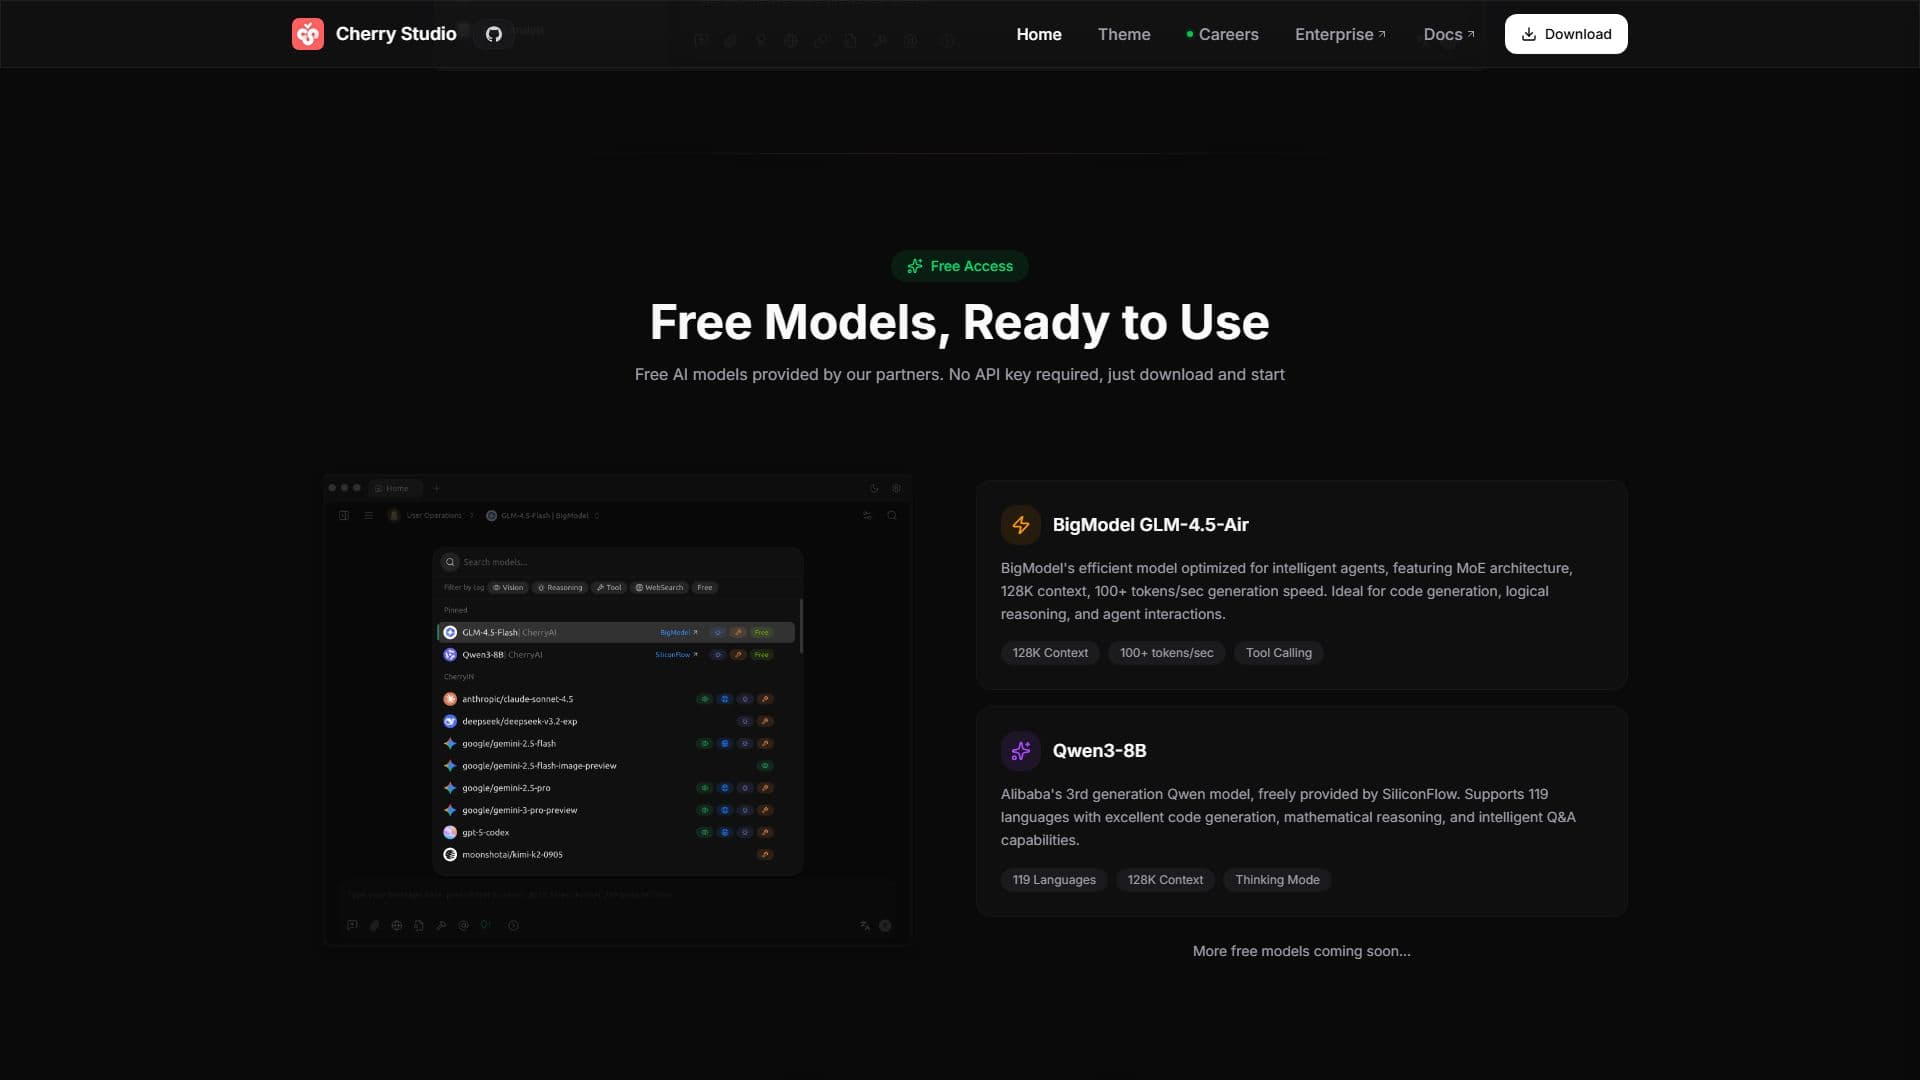
Task: Click the send button in app preview
Action: click(x=885, y=926)
